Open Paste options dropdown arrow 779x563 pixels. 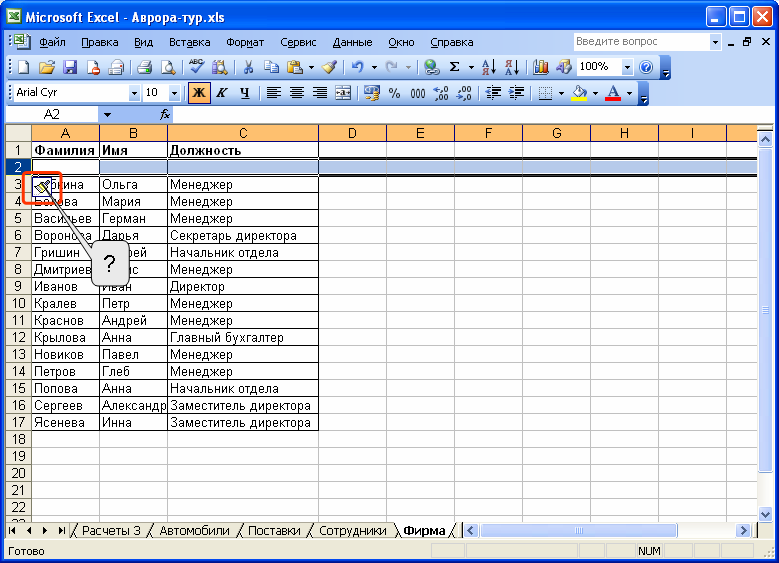pyautogui.click(x=312, y=67)
